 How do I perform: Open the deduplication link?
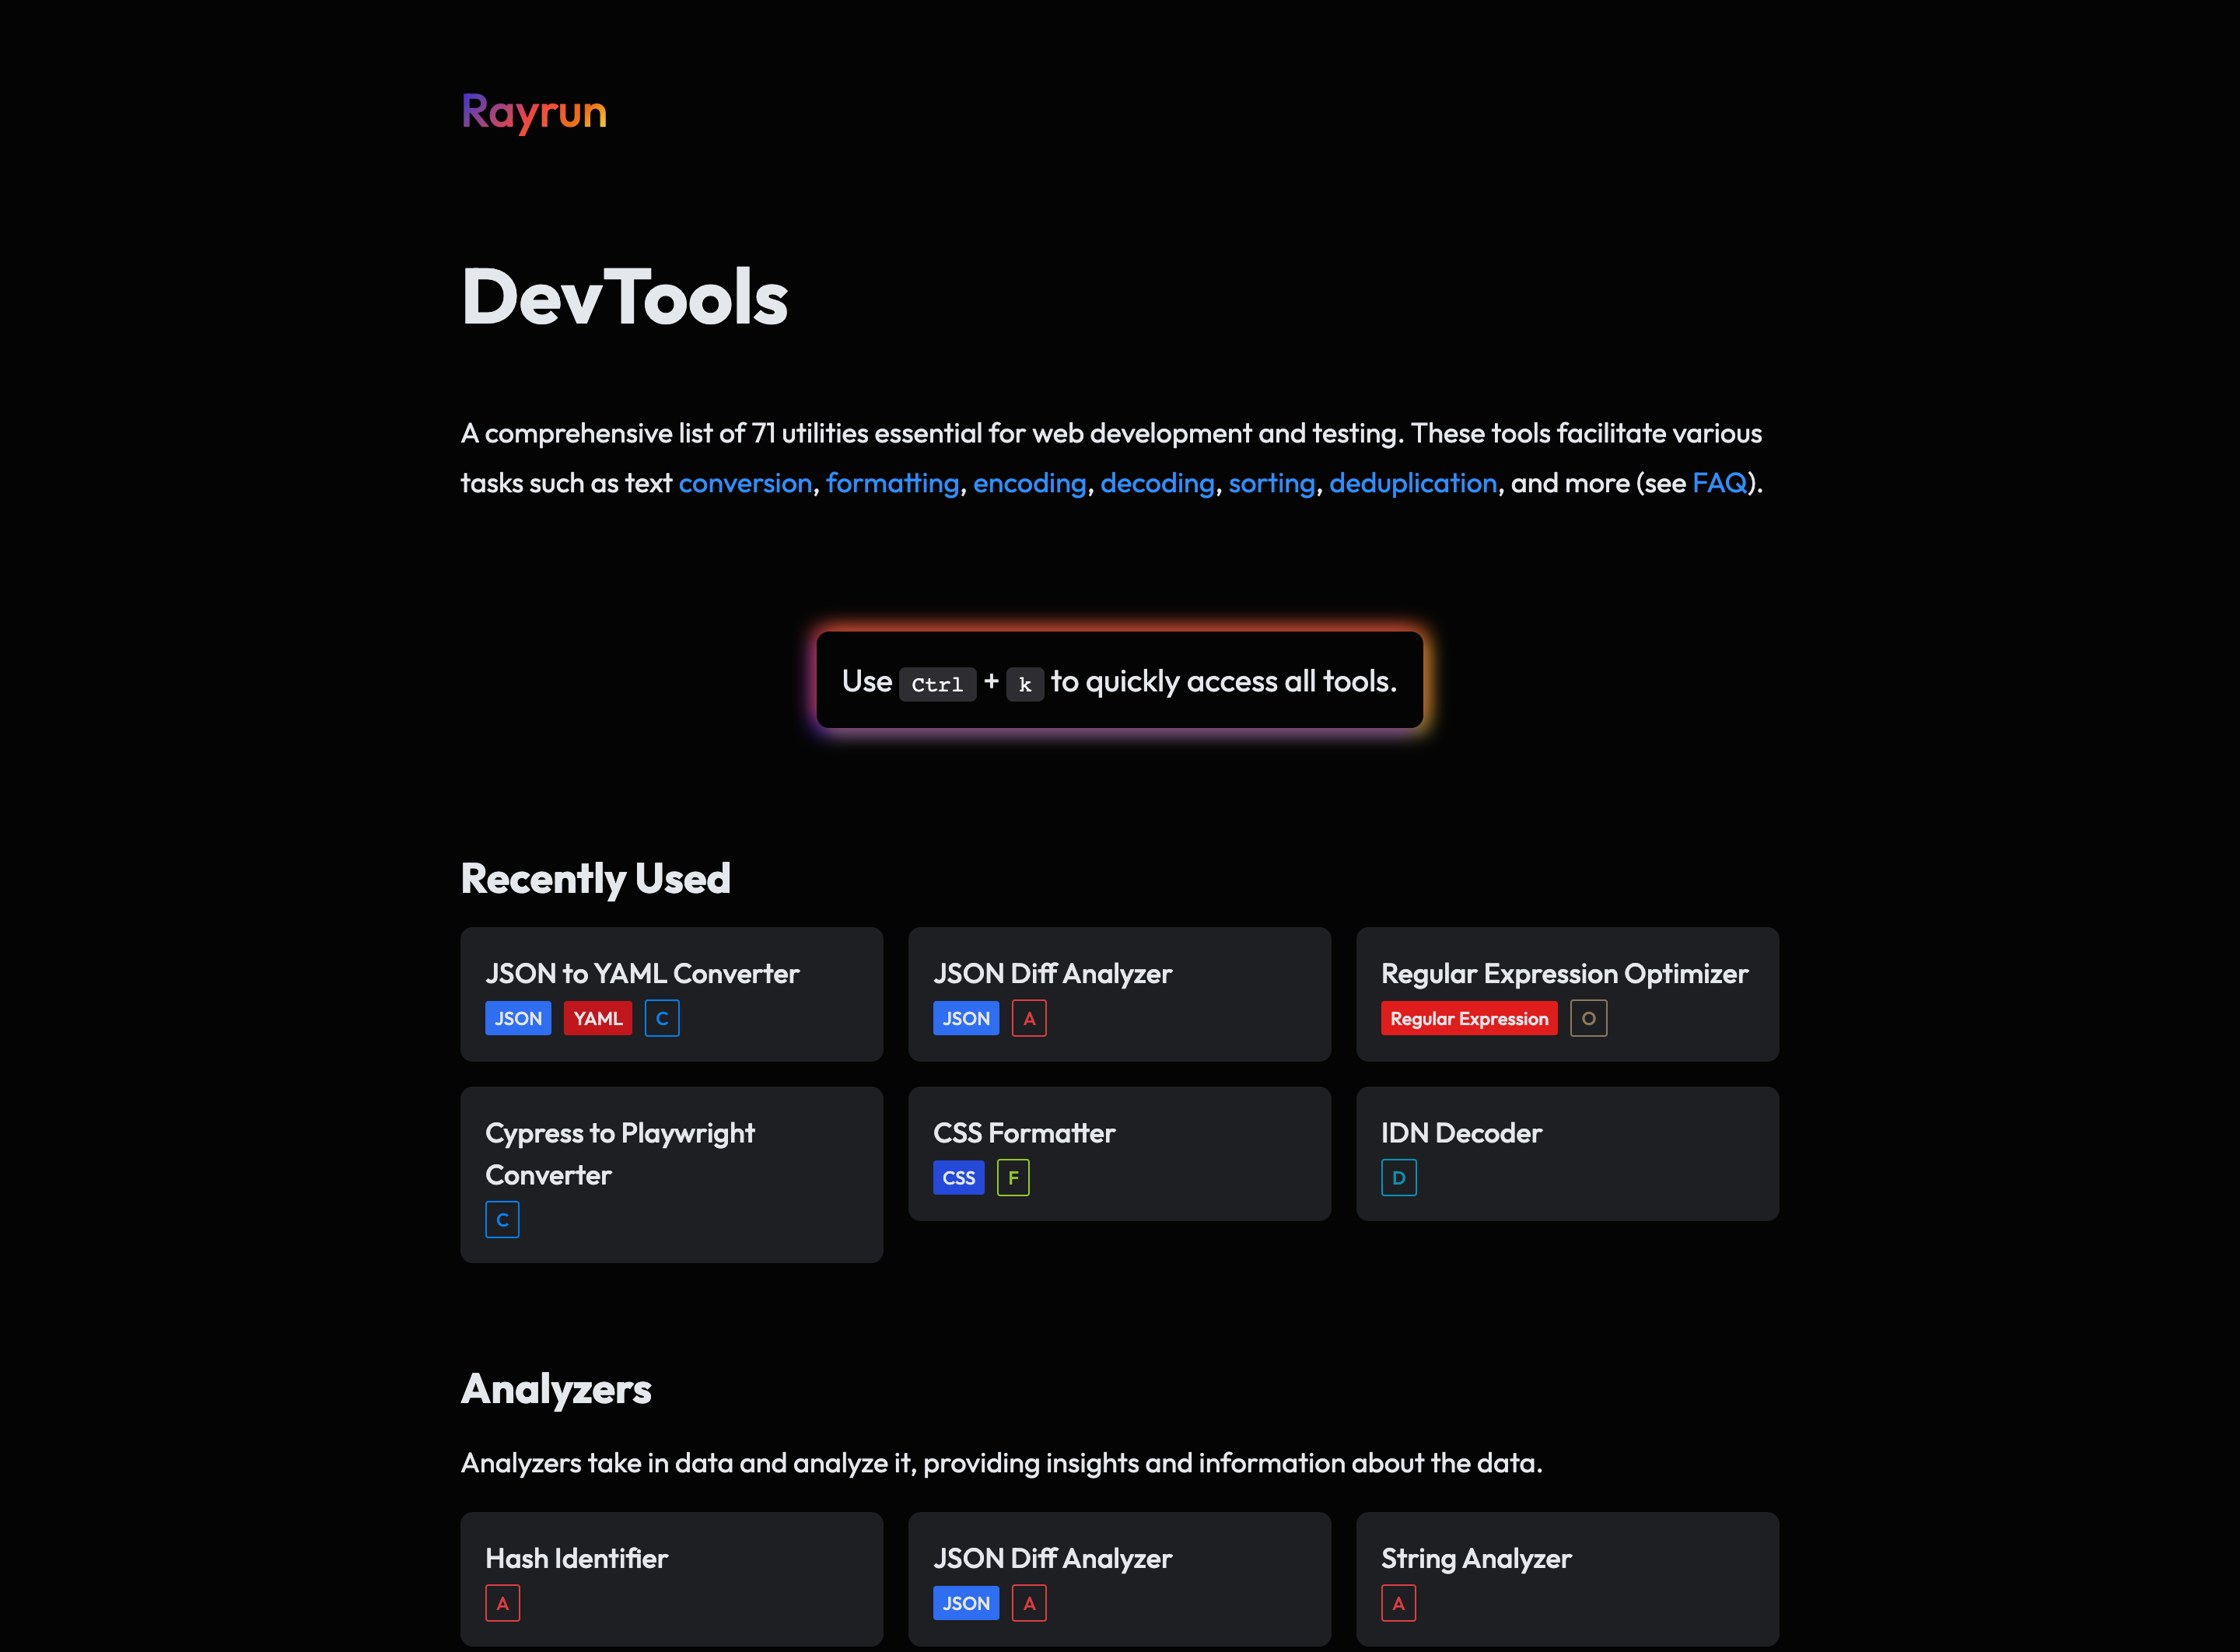[x=1413, y=483]
